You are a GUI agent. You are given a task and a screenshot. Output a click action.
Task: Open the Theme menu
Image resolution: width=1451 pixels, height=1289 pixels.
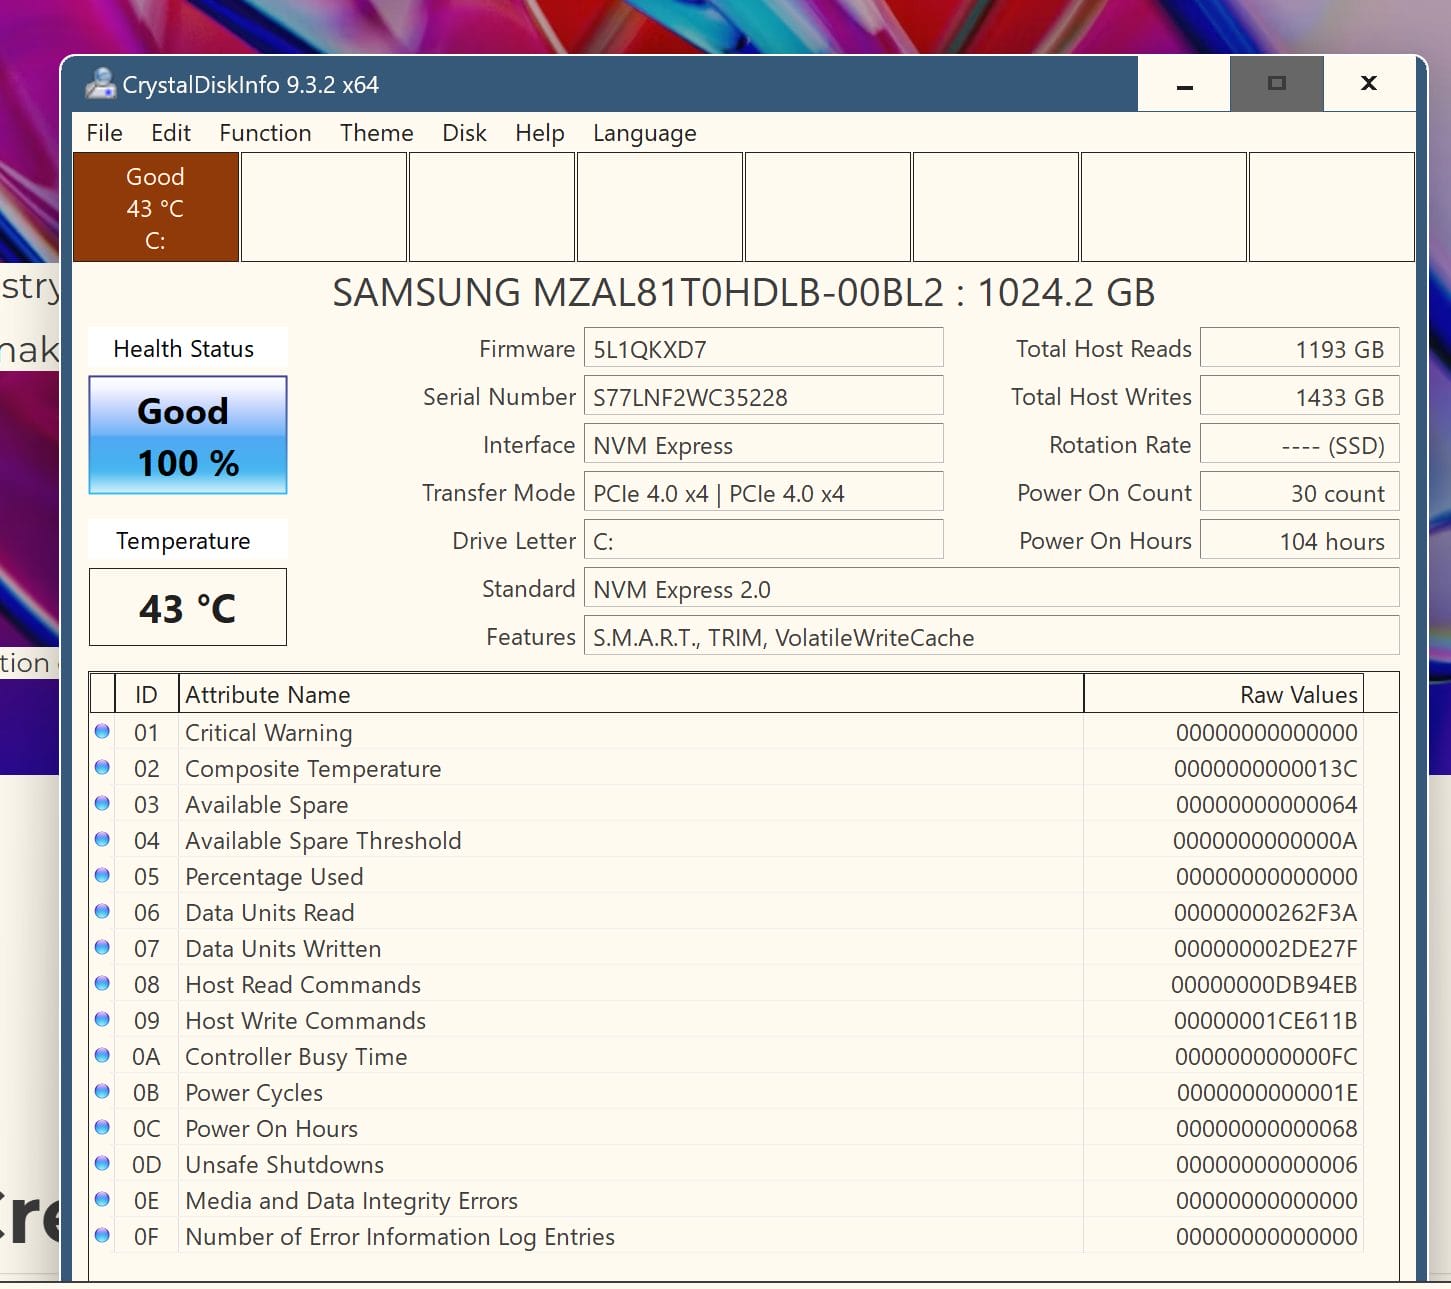pos(376,133)
